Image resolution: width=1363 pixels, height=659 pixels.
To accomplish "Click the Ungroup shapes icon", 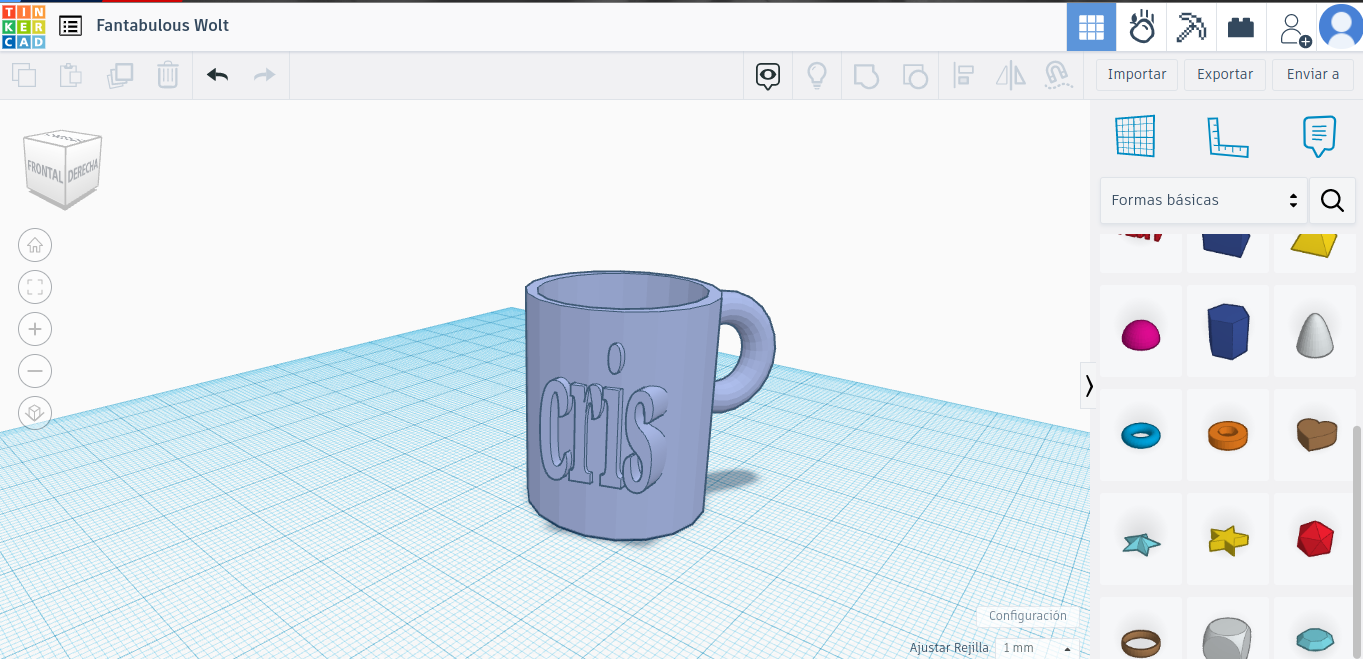I will (x=914, y=76).
